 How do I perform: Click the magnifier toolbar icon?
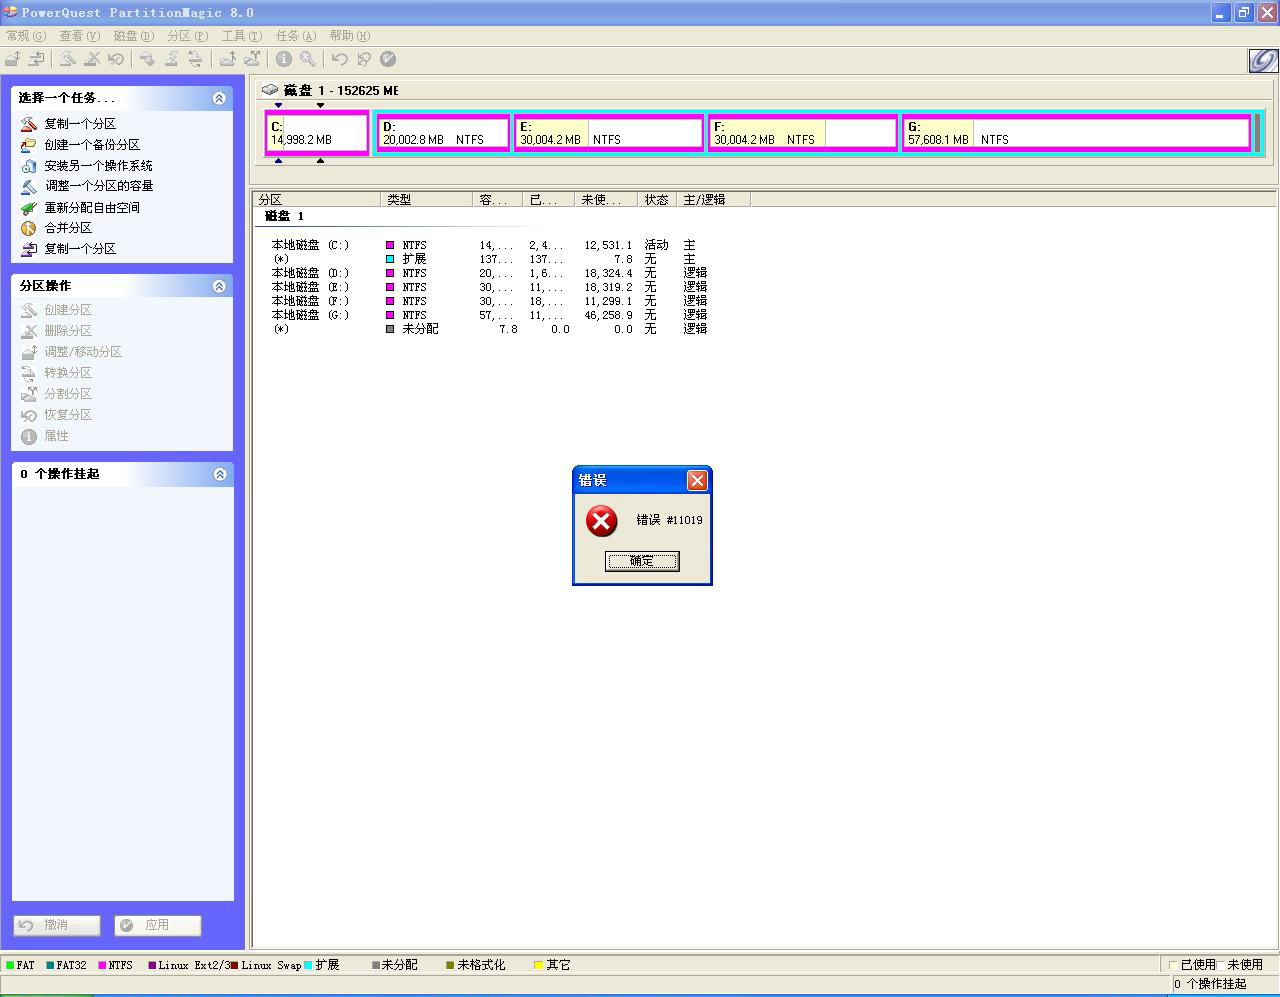tap(308, 59)
